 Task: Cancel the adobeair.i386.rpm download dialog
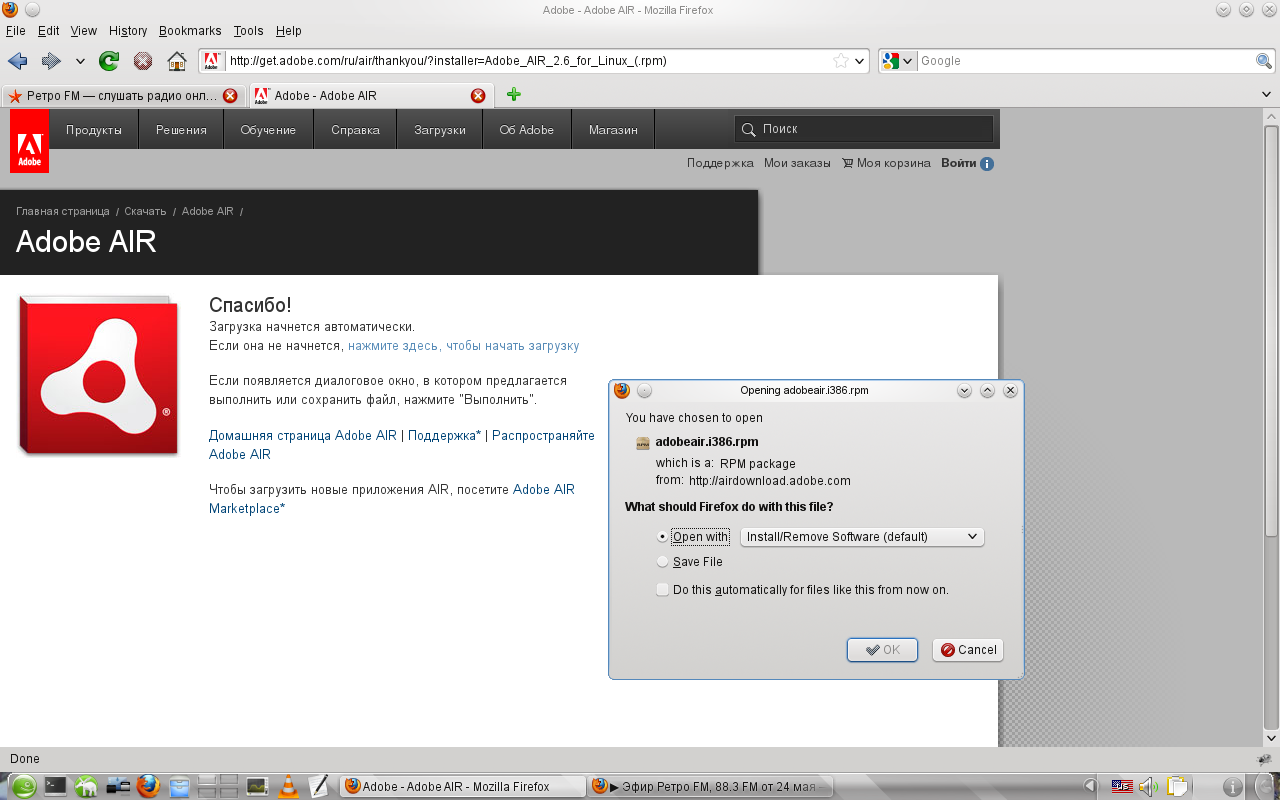click(x=968, y=650)
